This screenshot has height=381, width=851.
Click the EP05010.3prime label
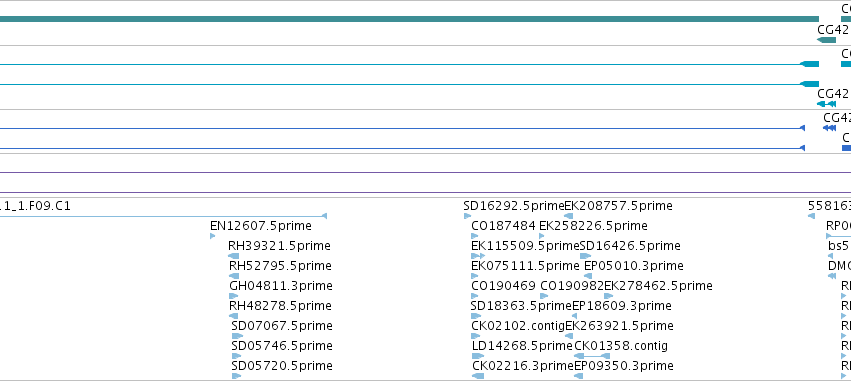point(633,266)
